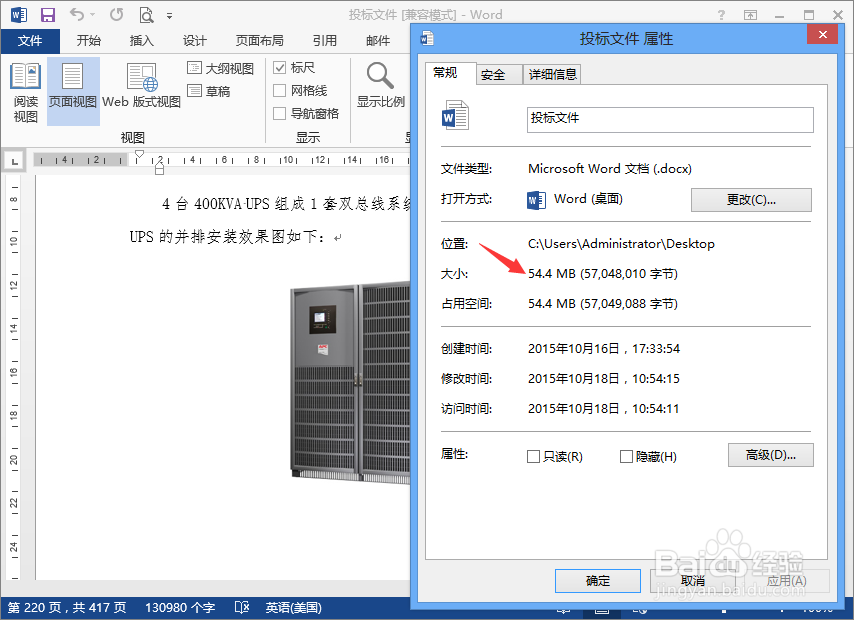Expand the Customize Quick Access Toolbar menu
The width and height of the screenshot is (854, 620).
(167, 14)
